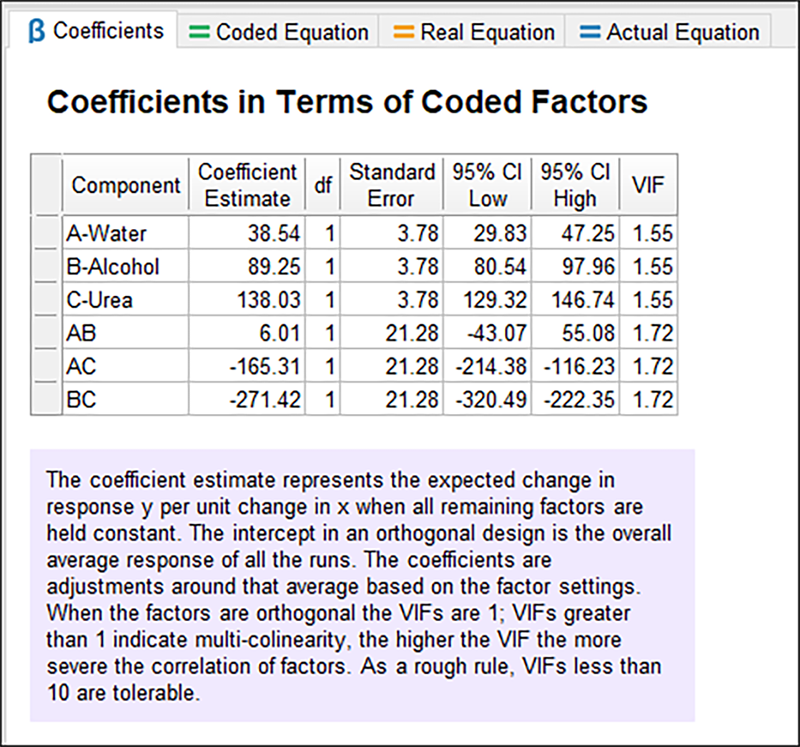Click the blue Actual Equation tab icon
The height and width of the screenshot is (747, 800).
click(x=589, y=32)
